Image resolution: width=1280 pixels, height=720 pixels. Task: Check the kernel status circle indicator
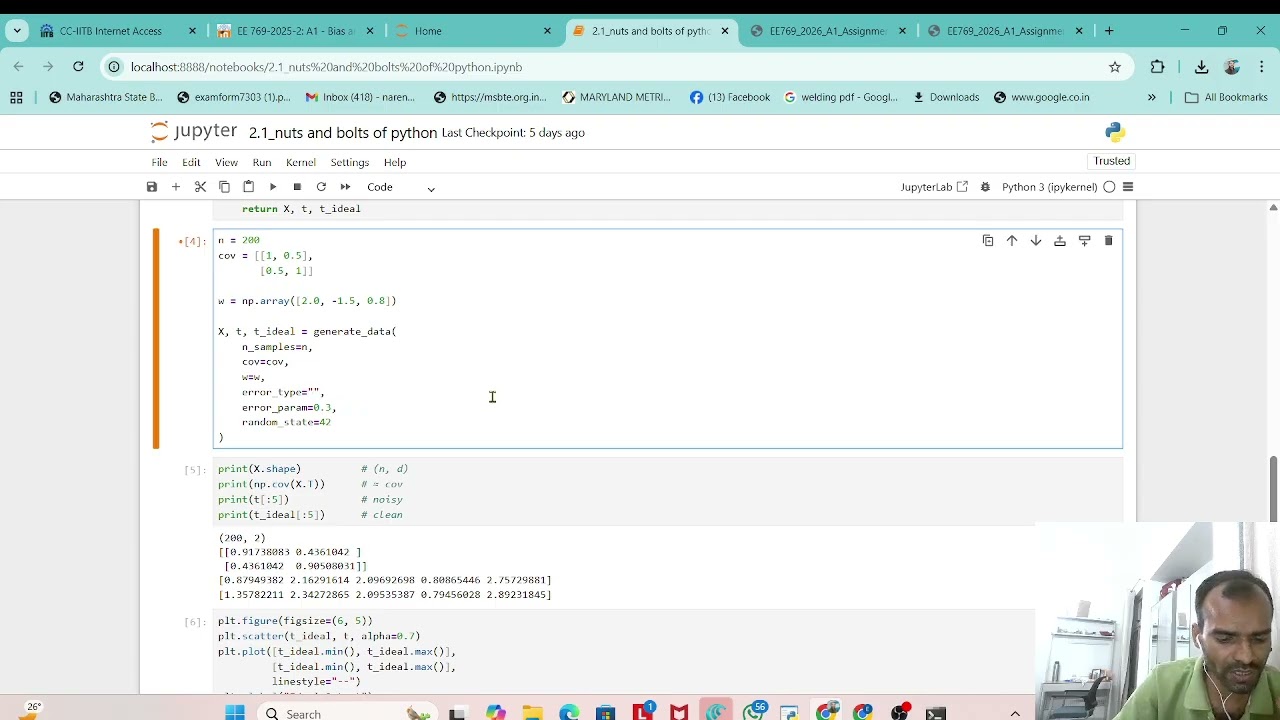[x=1109, y=187]
